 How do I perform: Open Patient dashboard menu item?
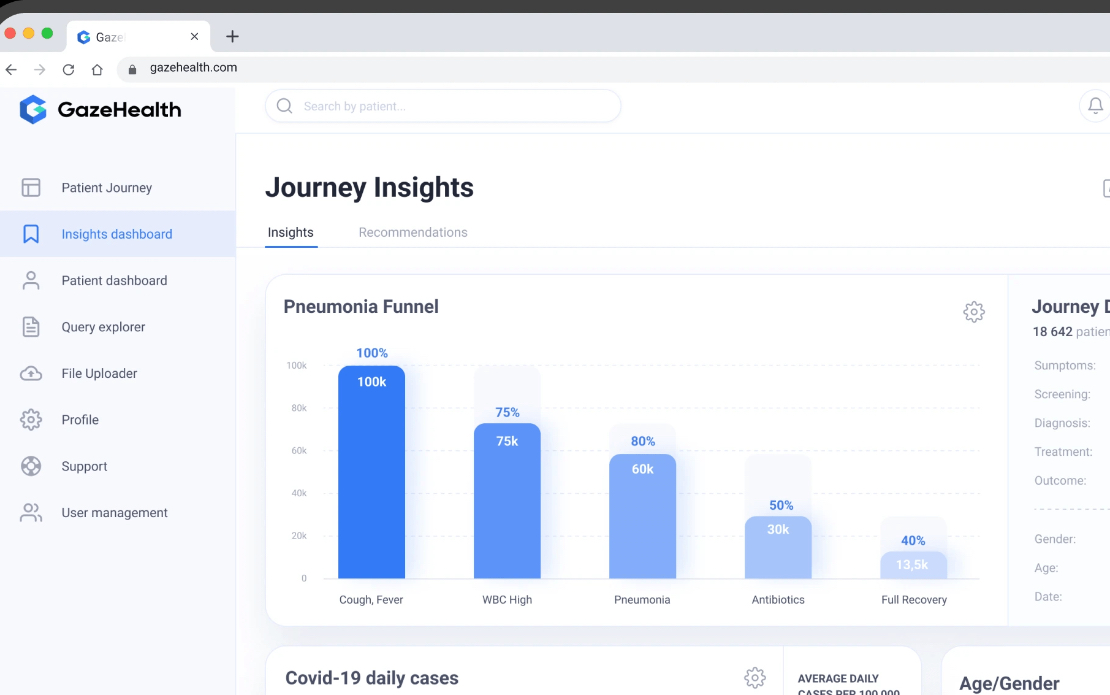click(118, 280)
